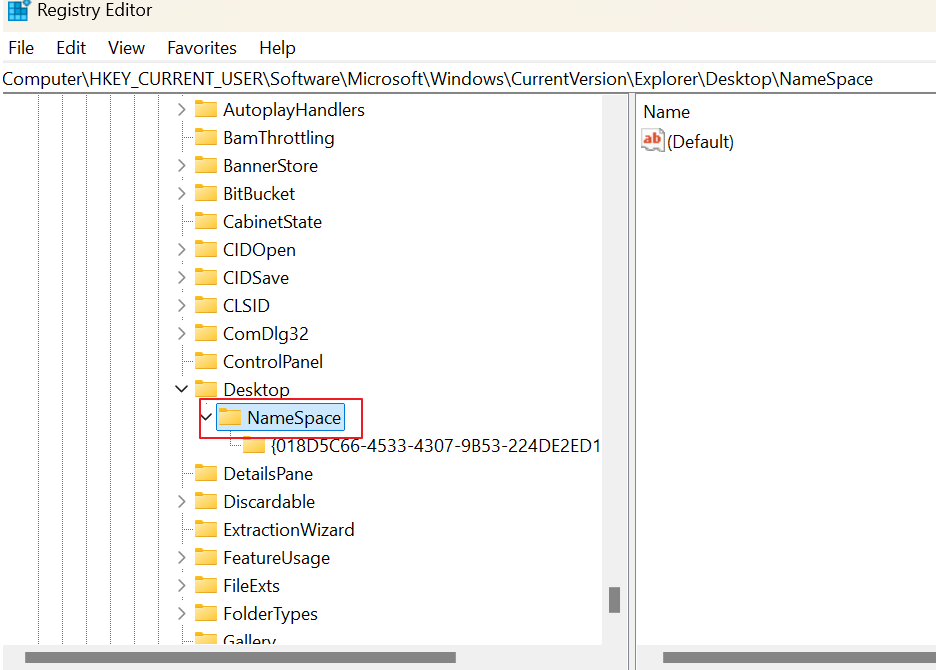
Task: Expand the BannerStore key
Action: [181, 165]
